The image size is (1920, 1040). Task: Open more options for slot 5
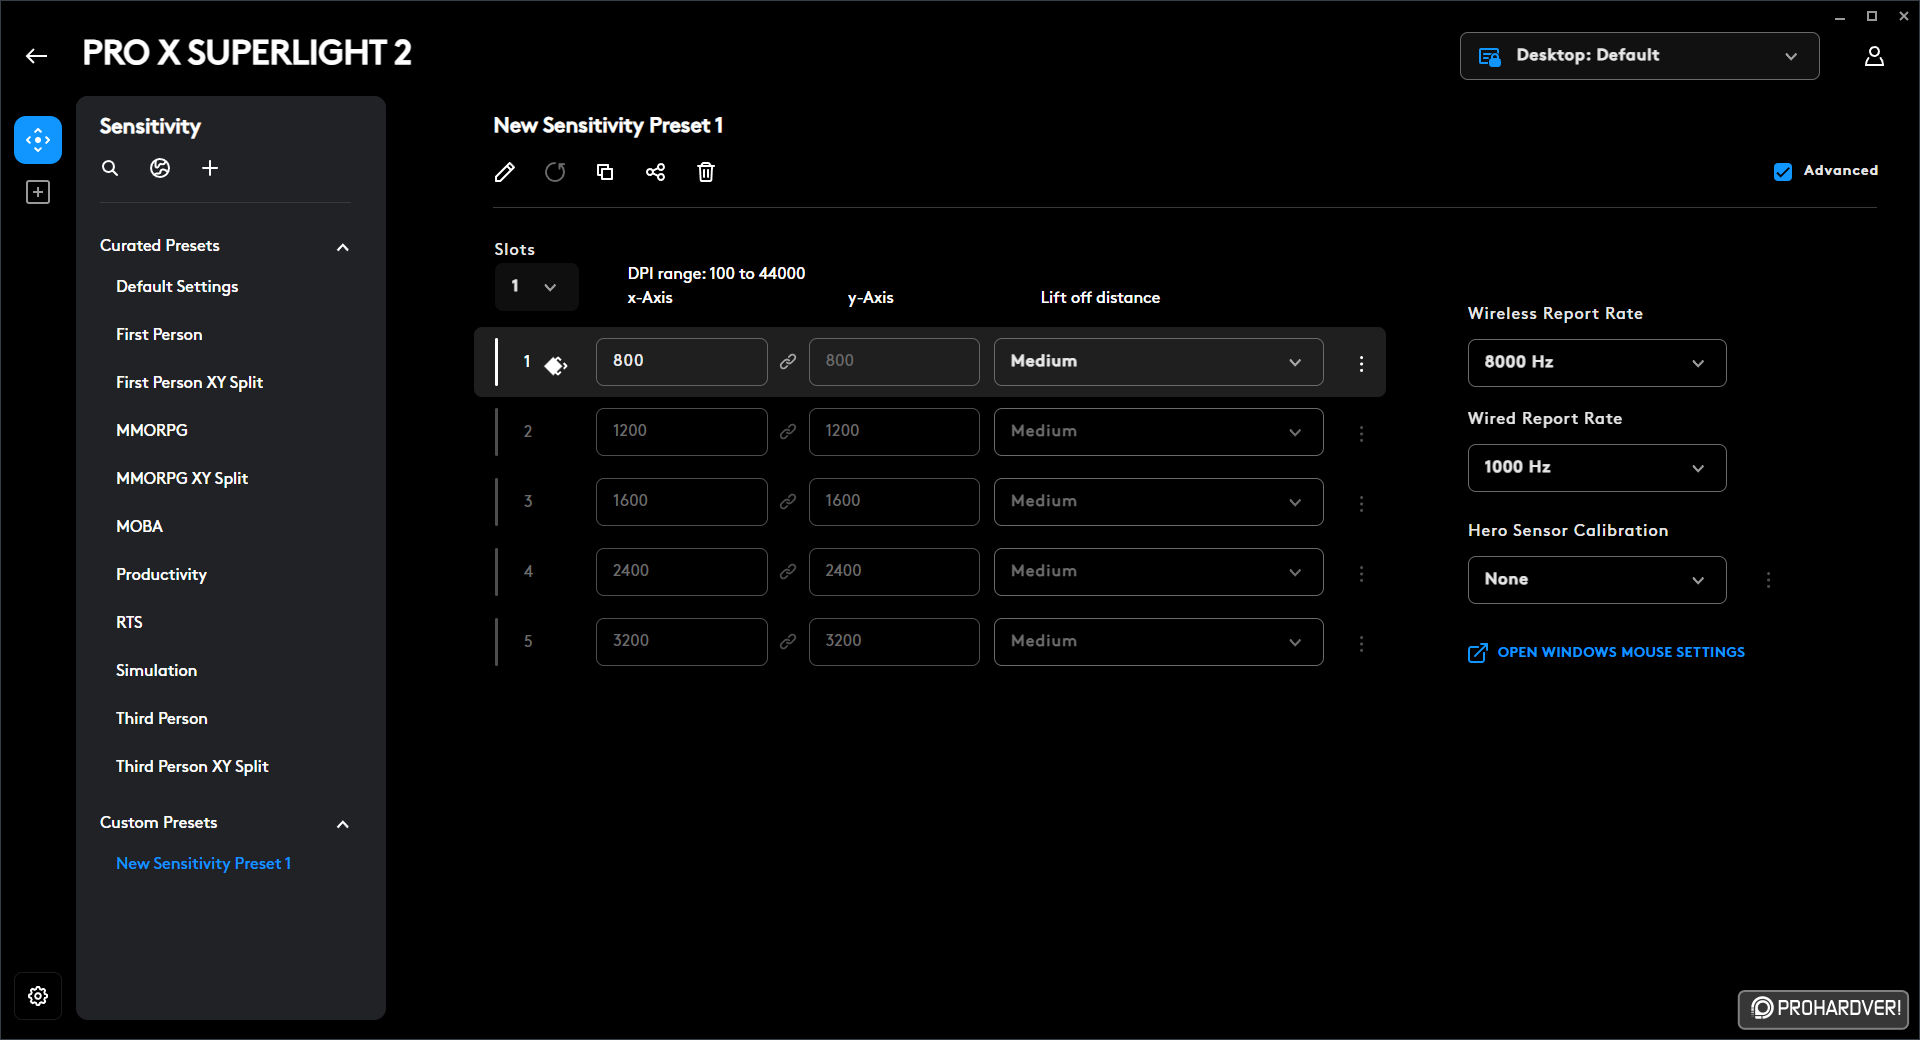tap(1361, 644)
